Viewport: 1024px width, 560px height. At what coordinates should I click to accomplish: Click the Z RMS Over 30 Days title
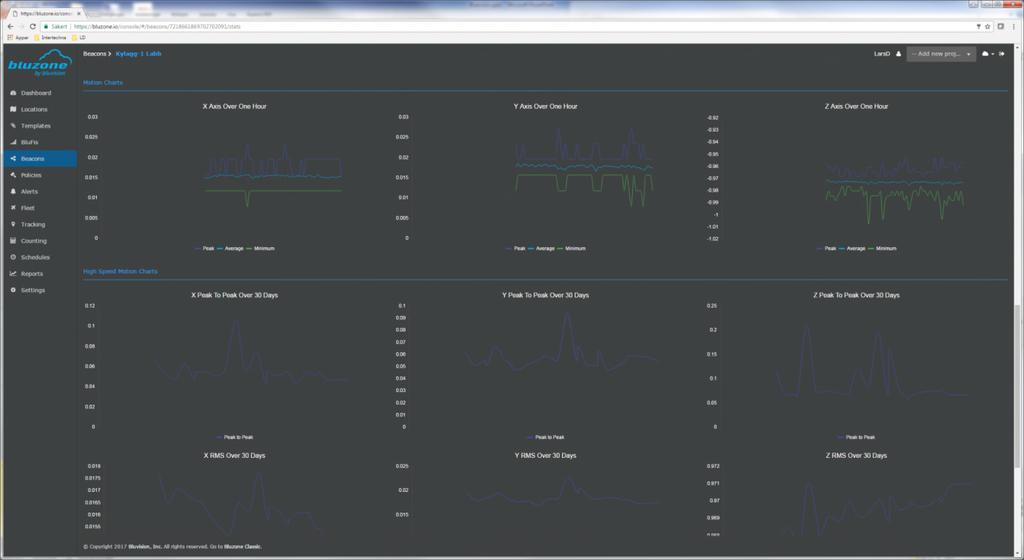(856, 455)
